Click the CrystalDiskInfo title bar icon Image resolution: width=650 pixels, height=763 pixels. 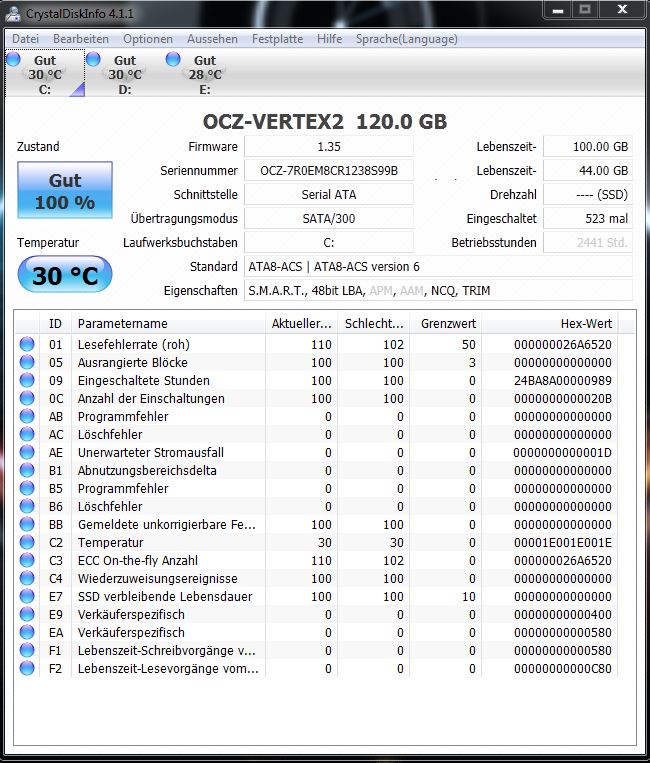tap(13, 14)
